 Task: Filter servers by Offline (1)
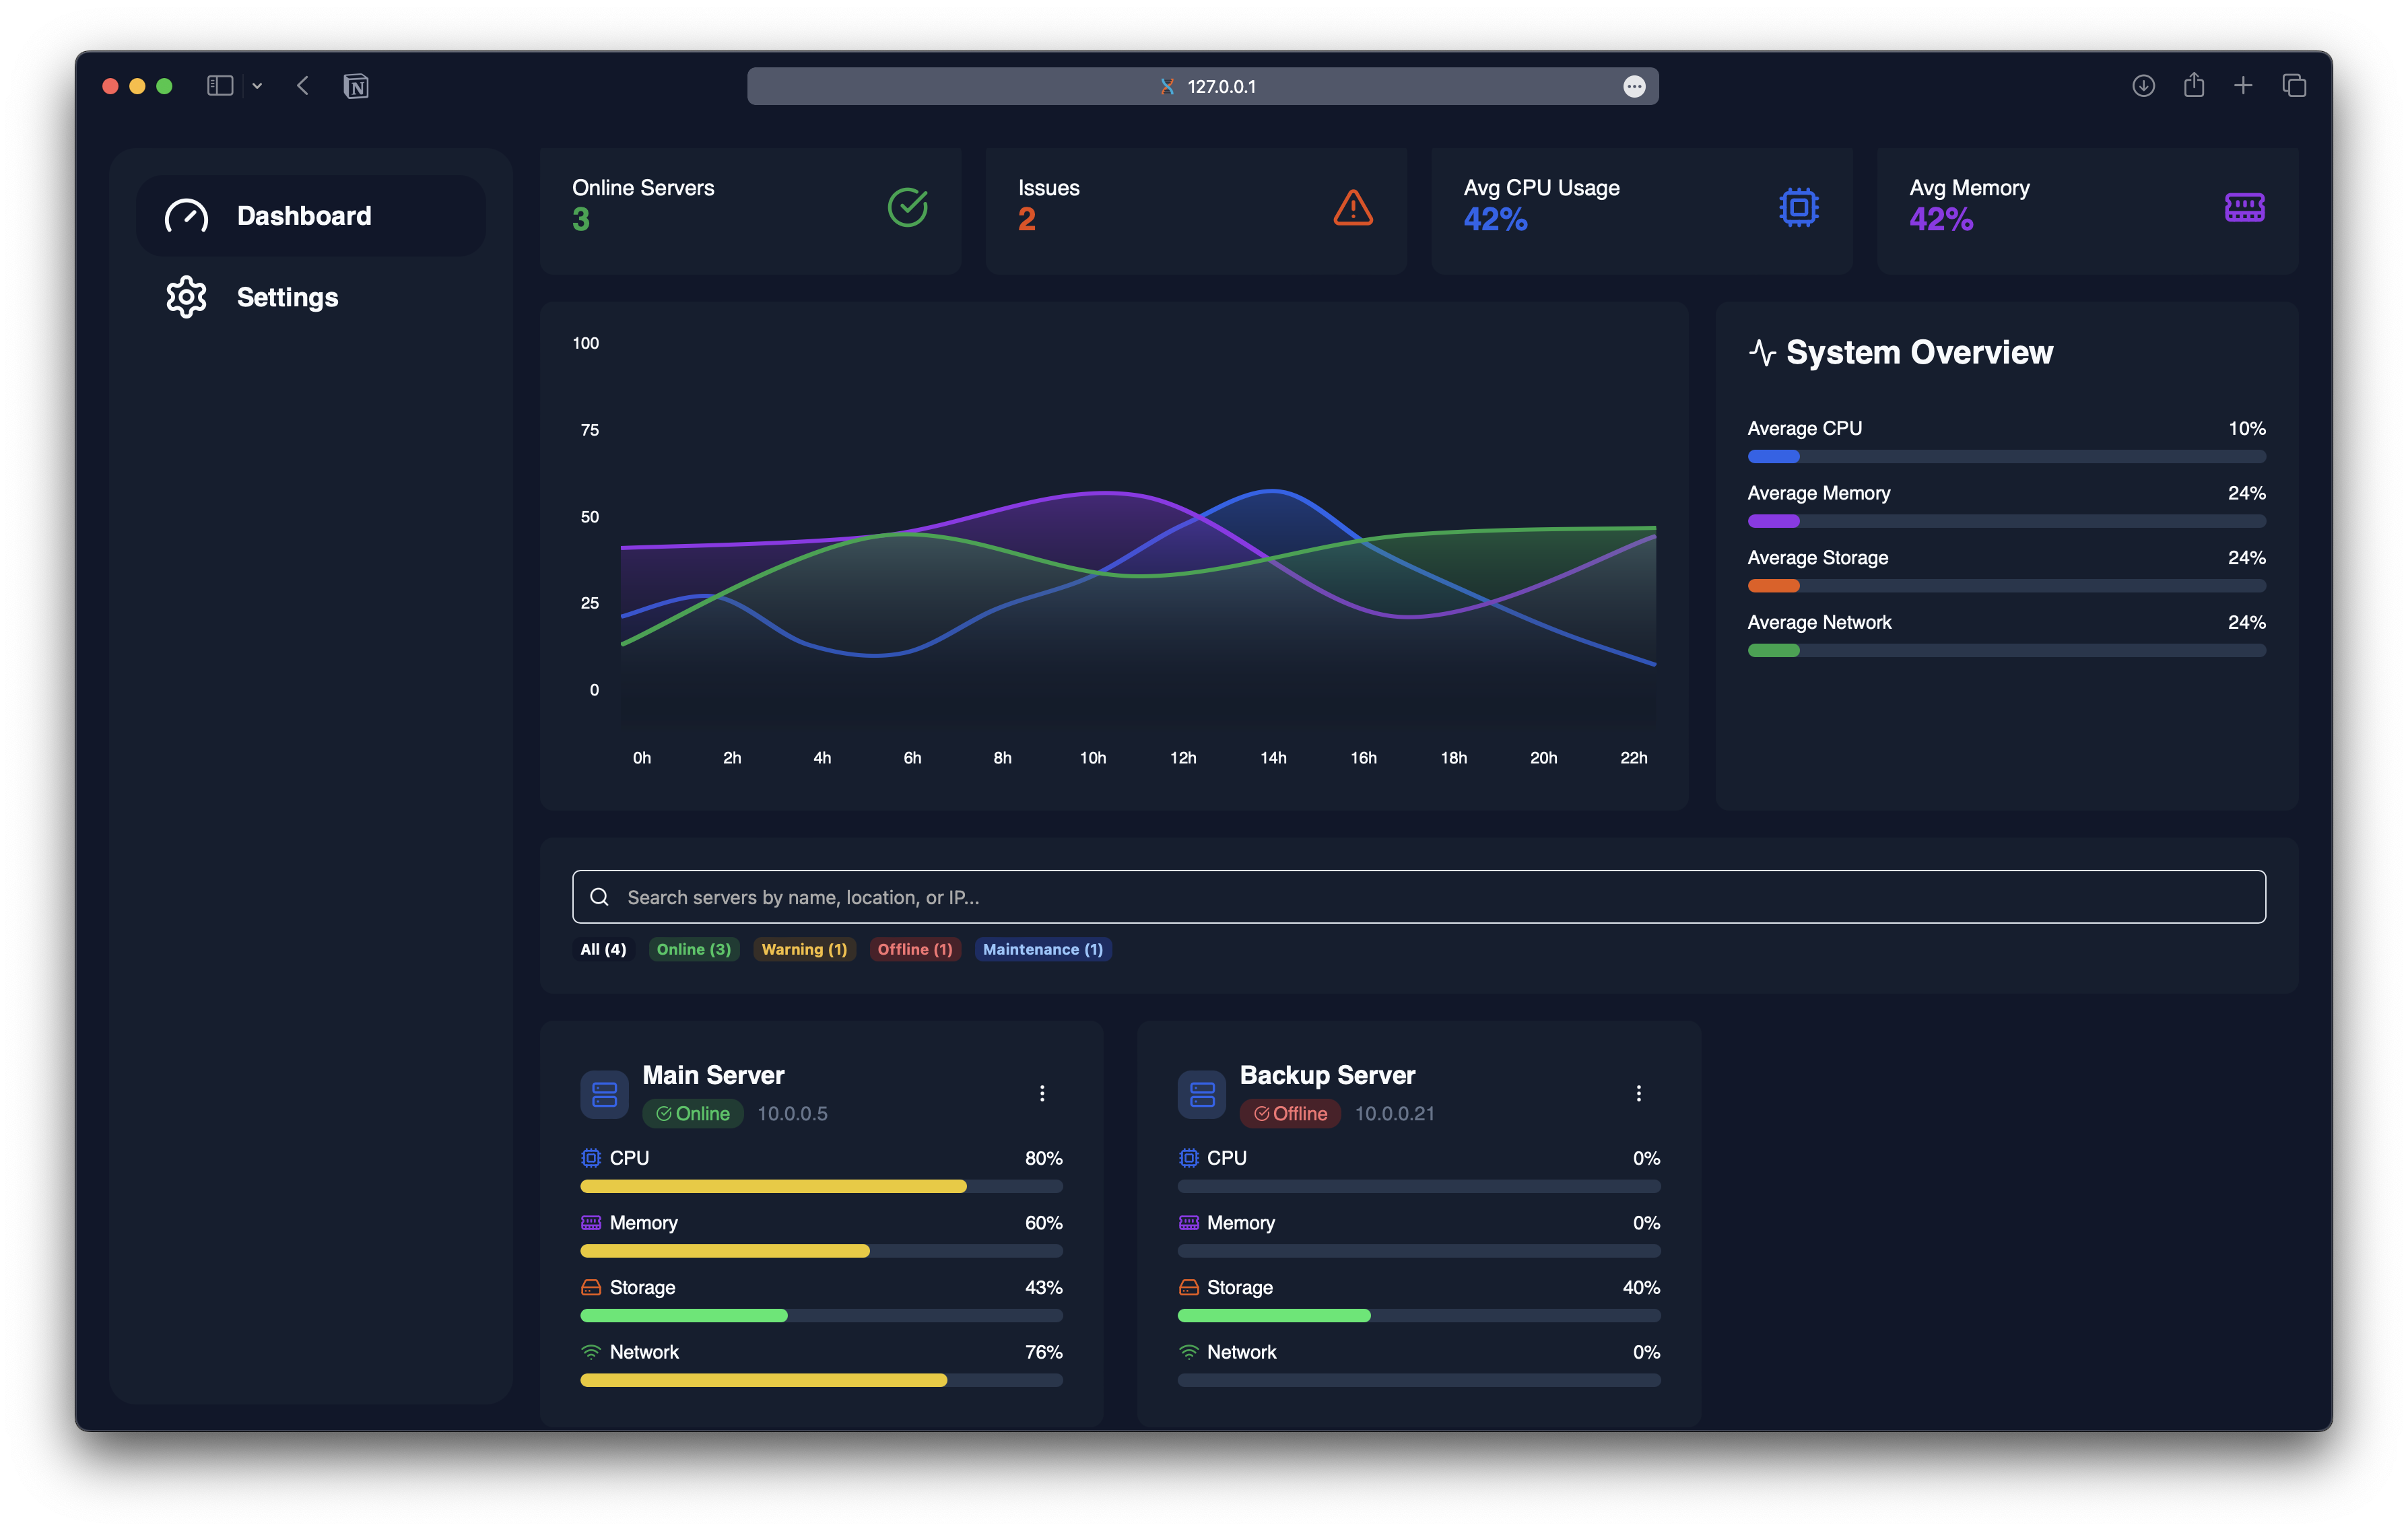point(915,949)
